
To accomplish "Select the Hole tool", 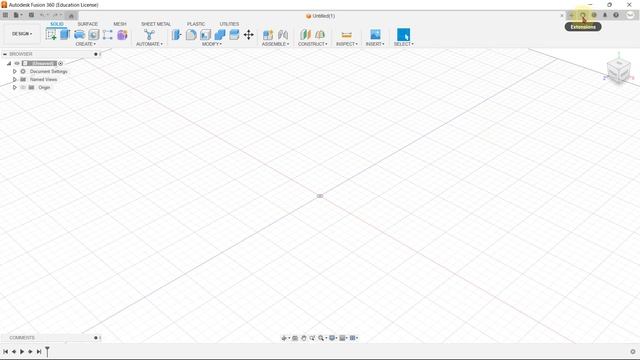I will coord(93,35).
